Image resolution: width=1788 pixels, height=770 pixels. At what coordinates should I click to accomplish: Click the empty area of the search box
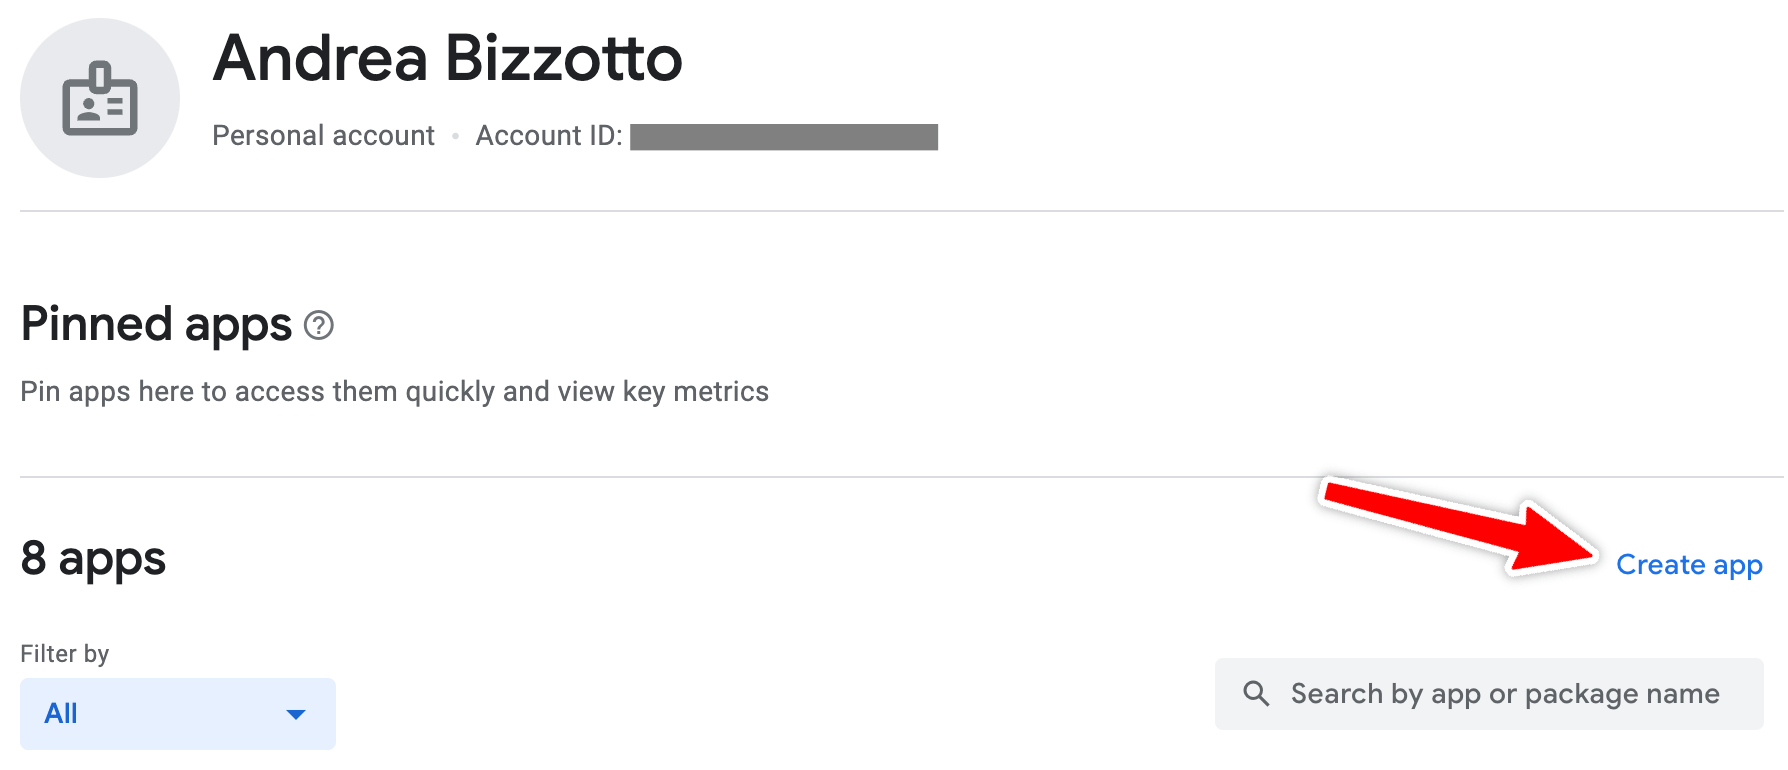point(1741,694)
